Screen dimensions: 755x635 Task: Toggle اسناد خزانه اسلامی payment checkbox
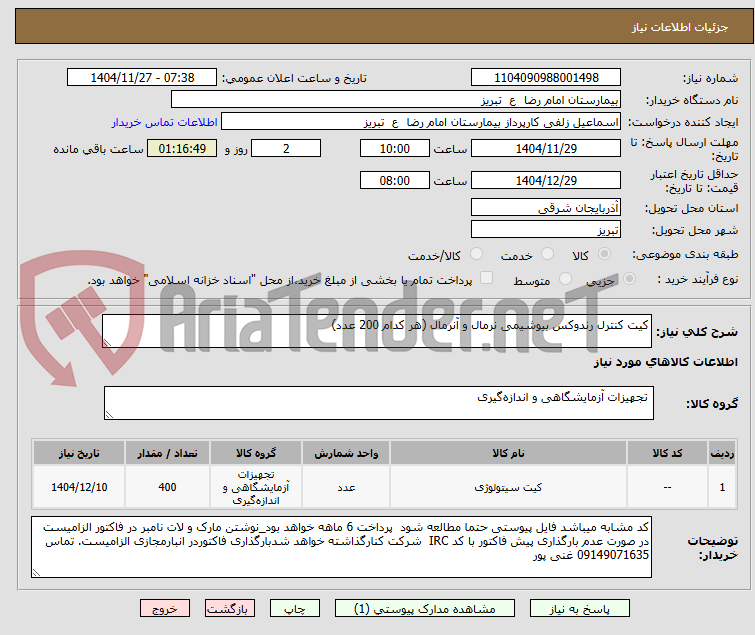[487, 278]
